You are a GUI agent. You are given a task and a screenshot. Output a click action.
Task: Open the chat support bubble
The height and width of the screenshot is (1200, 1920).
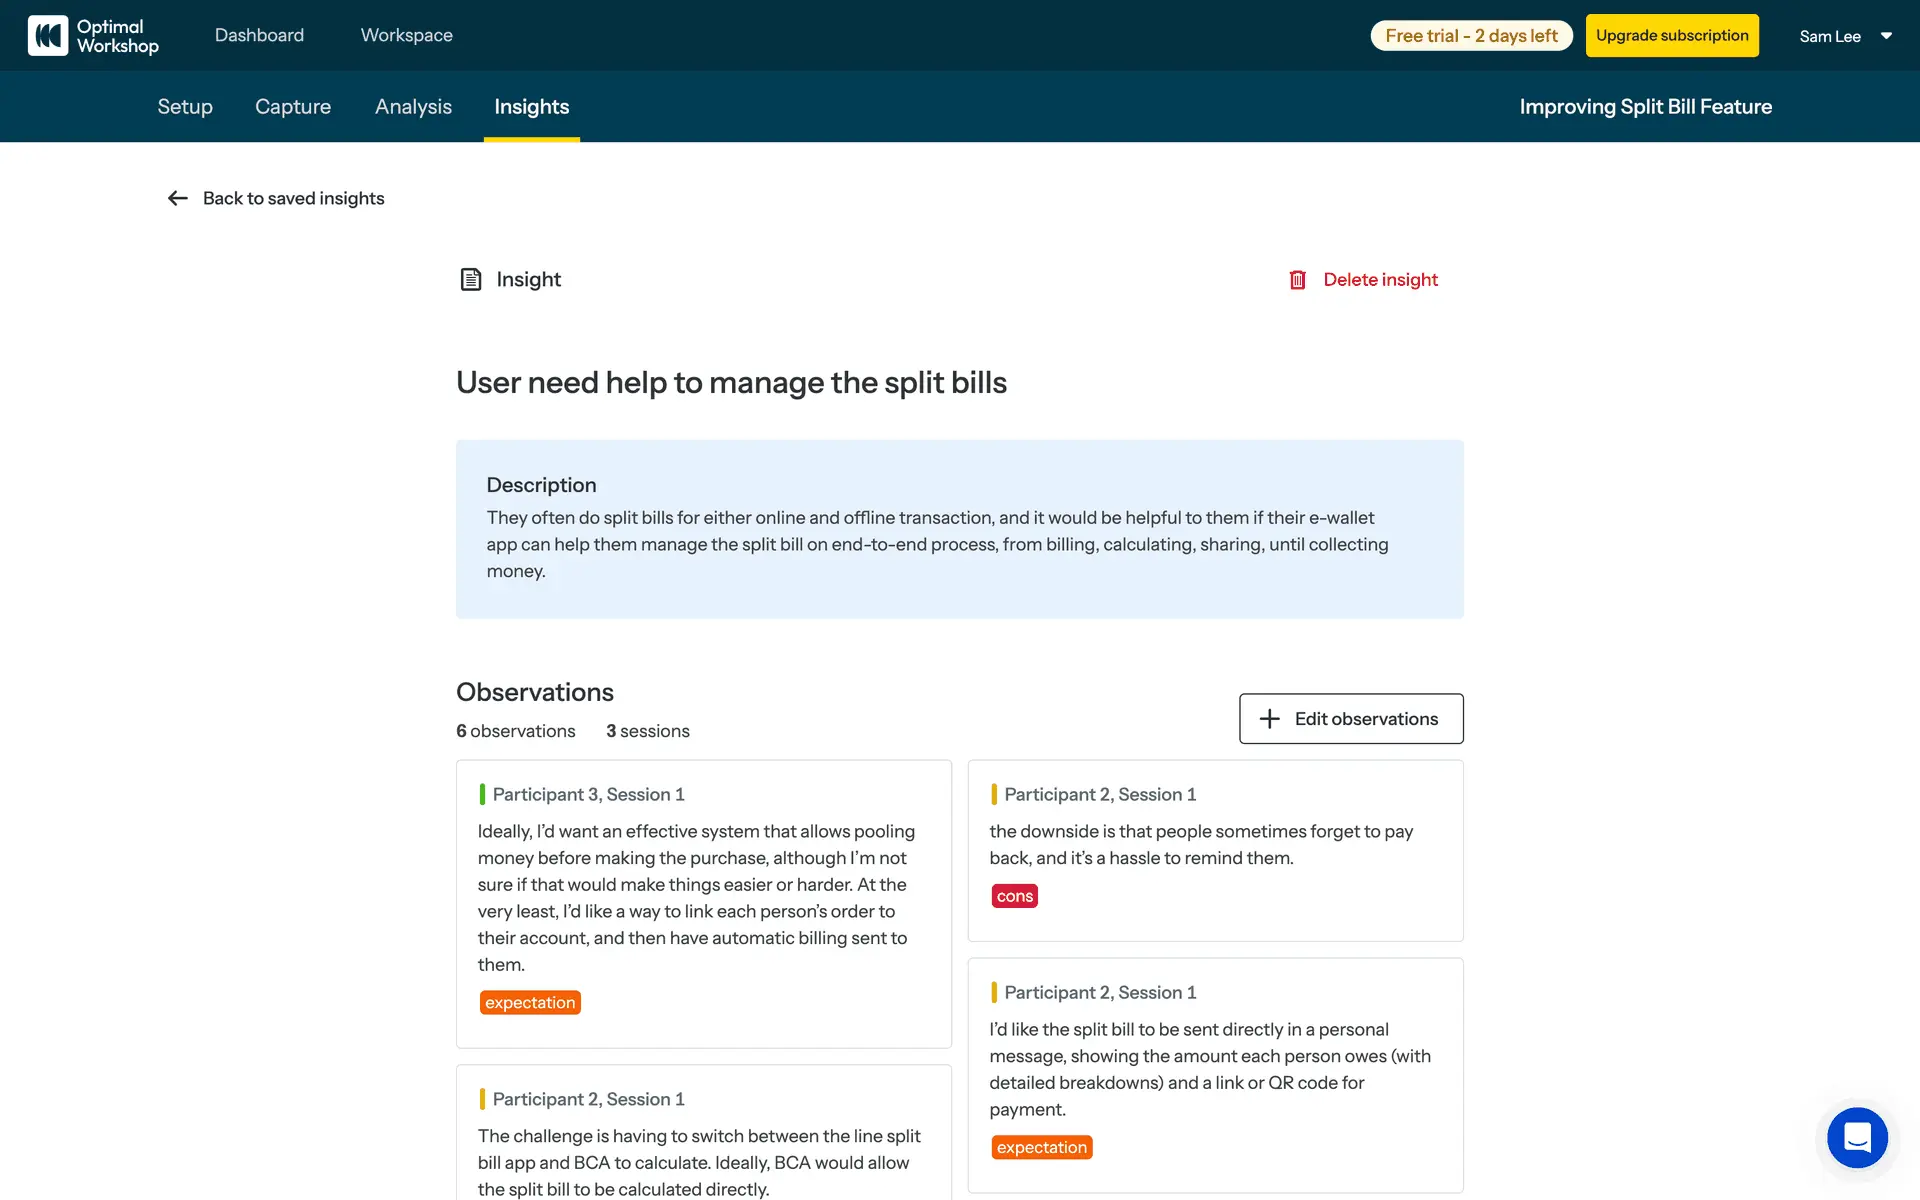point(1857,1137)
